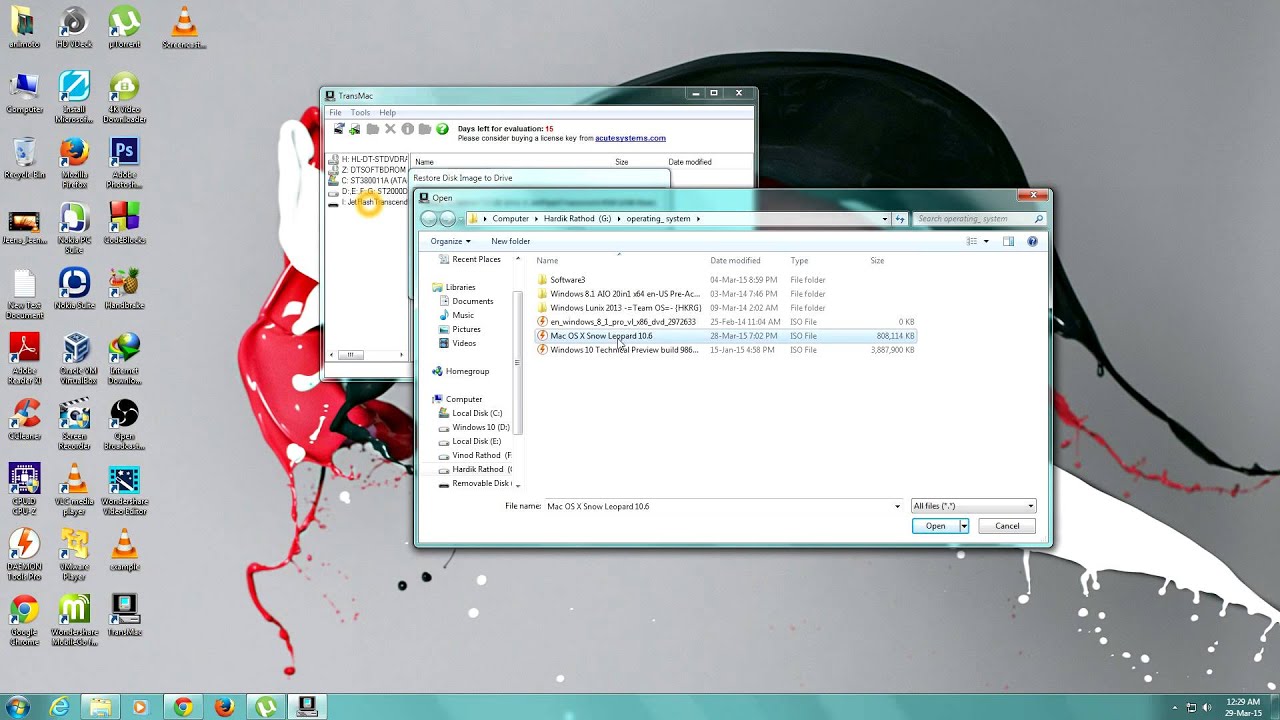Click the Open button

(935, 526)
